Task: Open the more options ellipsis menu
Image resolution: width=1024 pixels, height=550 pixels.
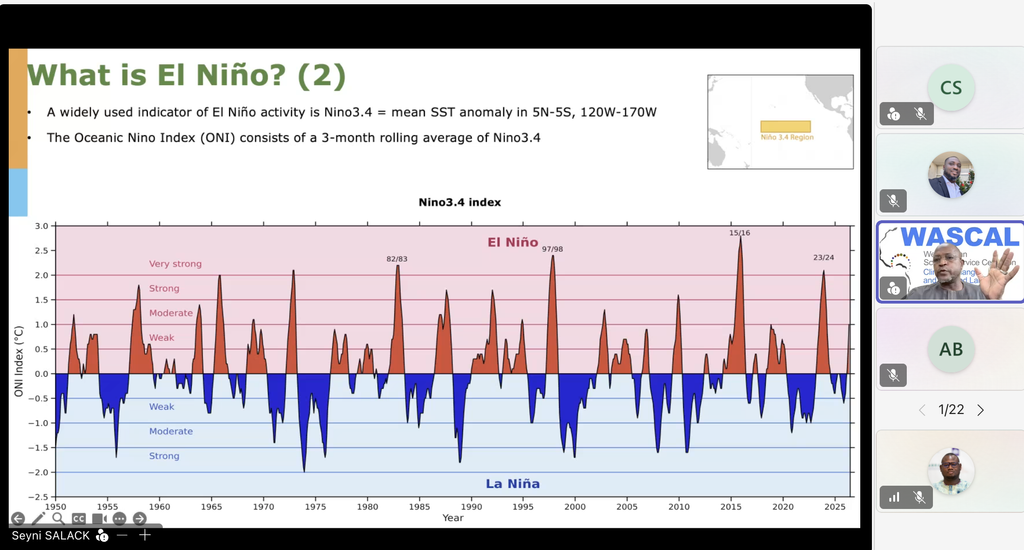Action: tap(119, 519)
